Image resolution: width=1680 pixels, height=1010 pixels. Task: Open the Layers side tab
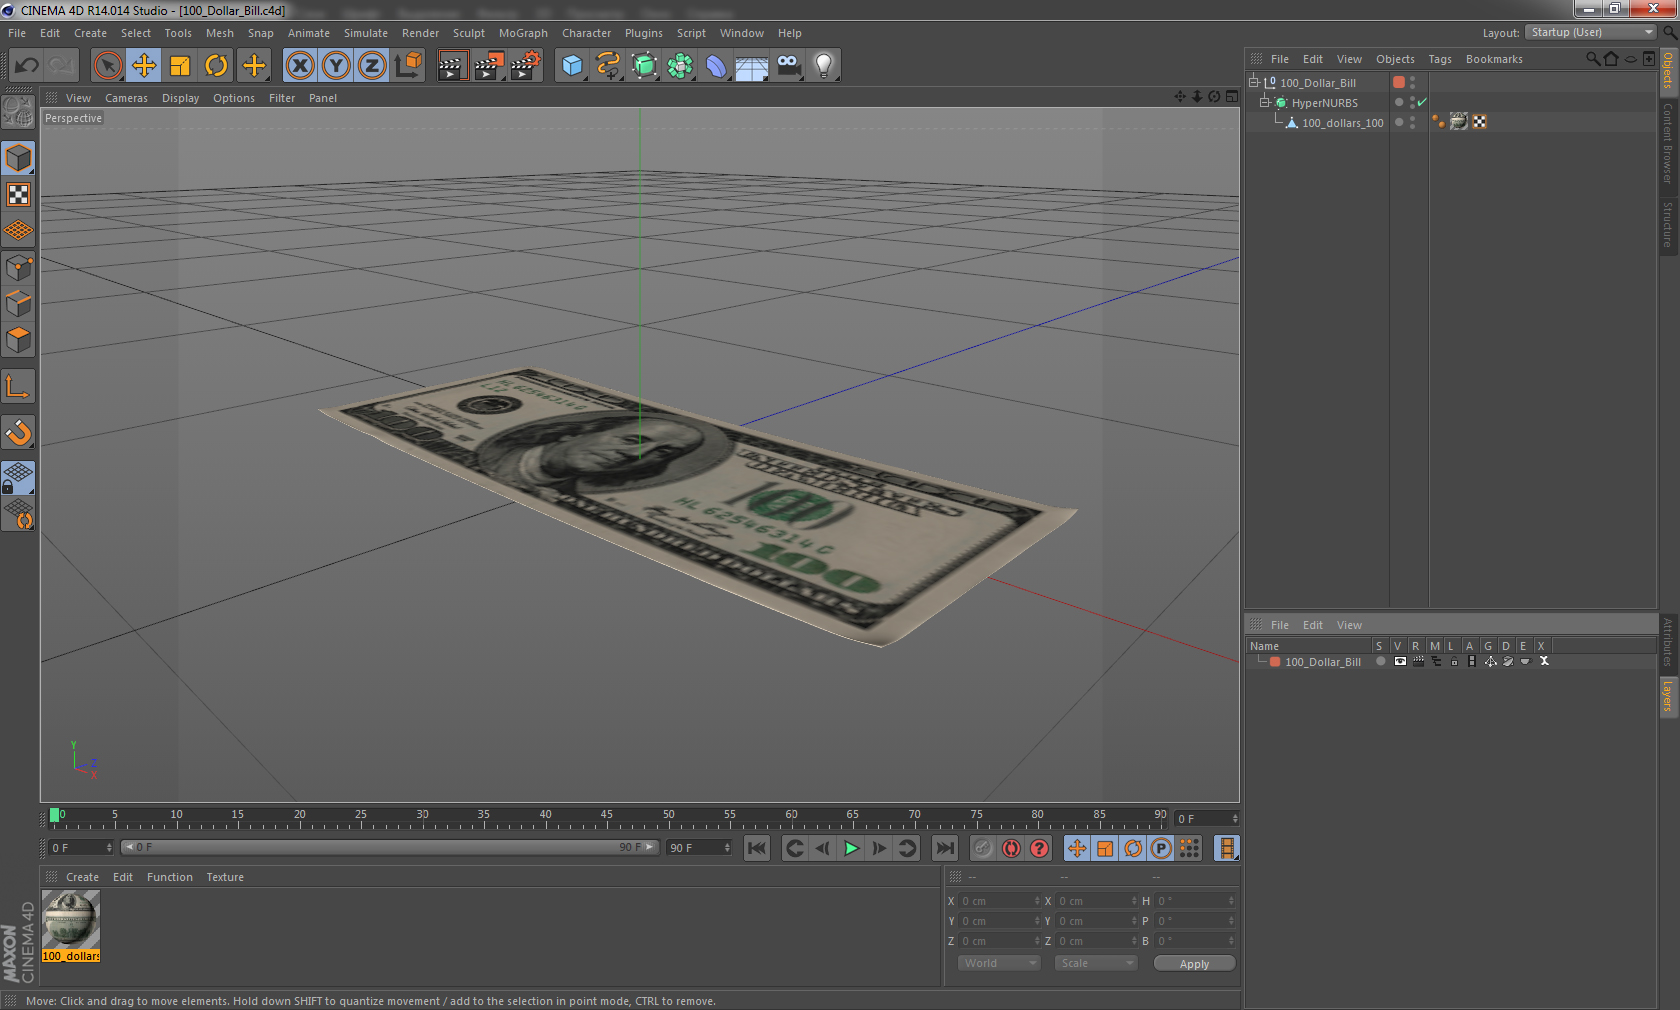click(1668, 696)
